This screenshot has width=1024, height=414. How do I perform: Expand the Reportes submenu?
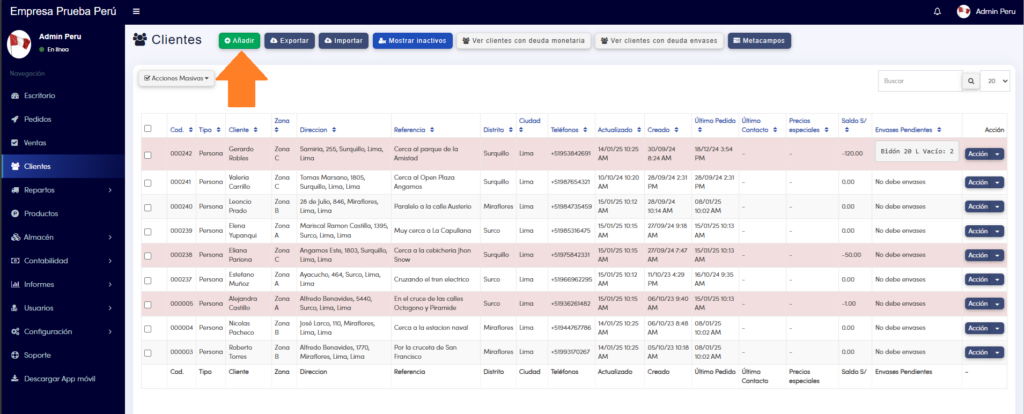(62, 190)
